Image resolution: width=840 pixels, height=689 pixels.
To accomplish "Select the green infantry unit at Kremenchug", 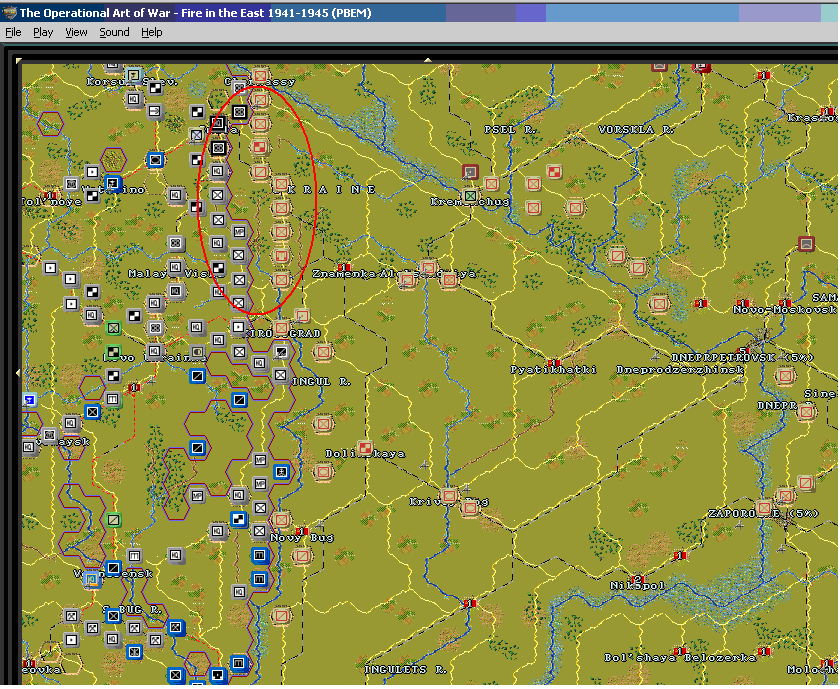I will tap(470, 196).
